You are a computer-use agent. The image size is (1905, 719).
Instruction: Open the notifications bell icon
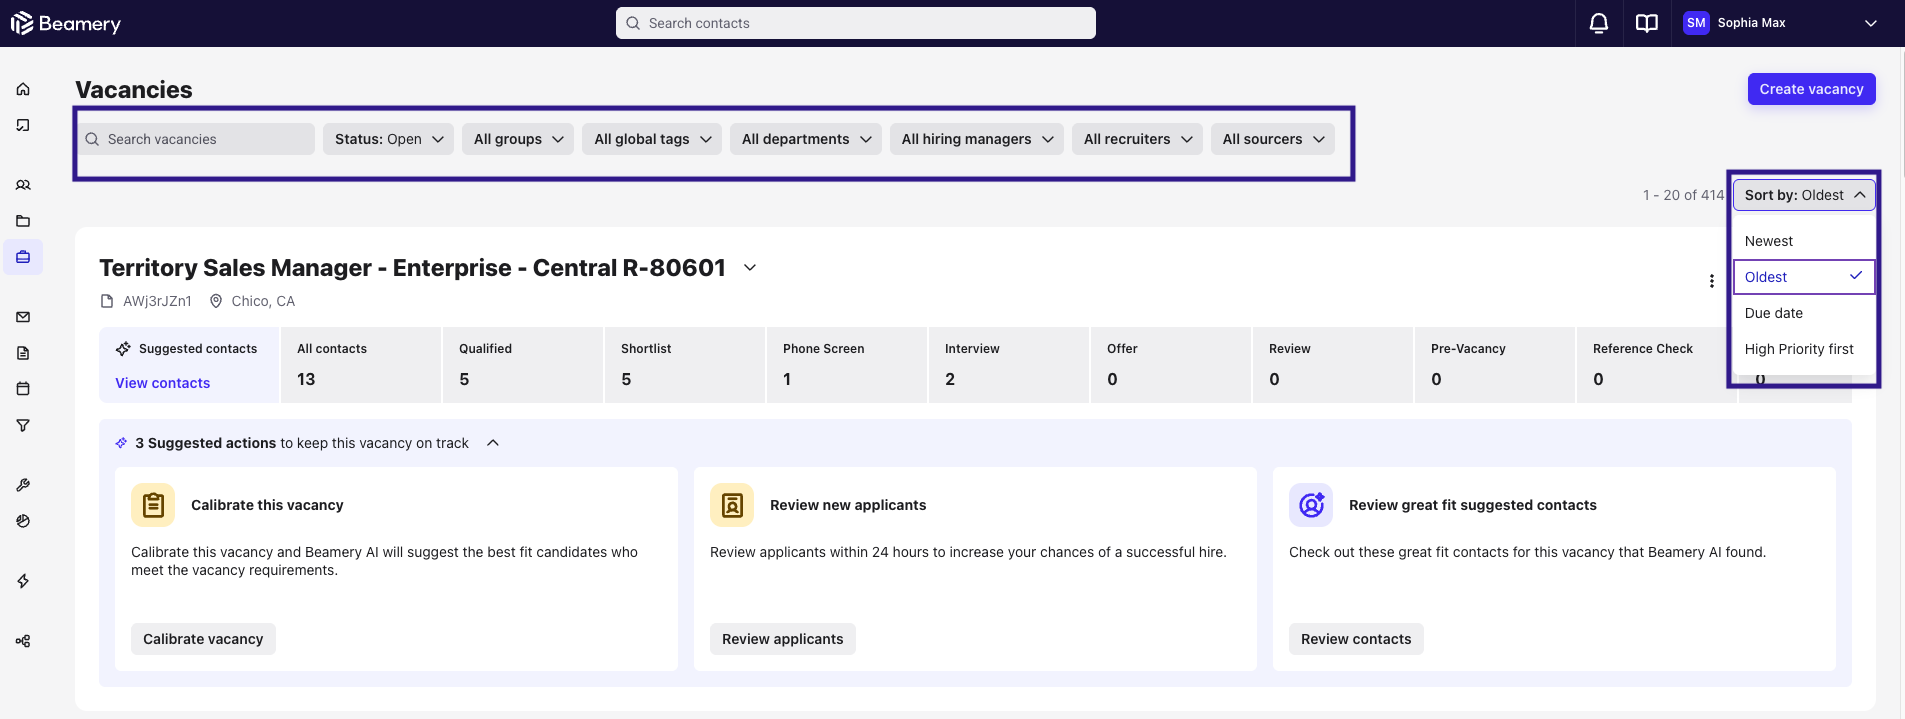(1598, 23)
